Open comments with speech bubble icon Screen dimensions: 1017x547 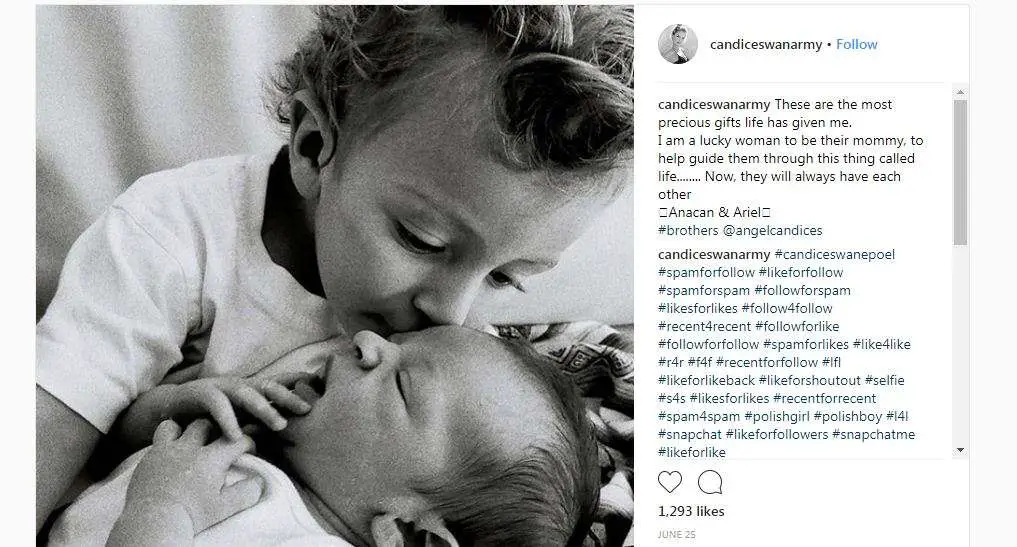click(710, 482)
